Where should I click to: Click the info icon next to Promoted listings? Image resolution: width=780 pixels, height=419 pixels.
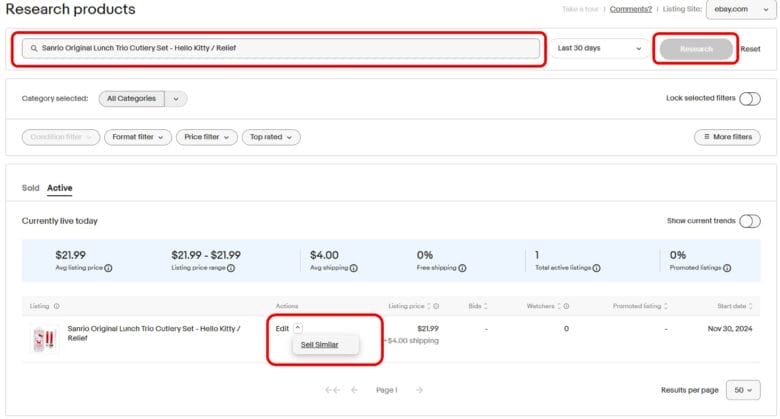727,268
